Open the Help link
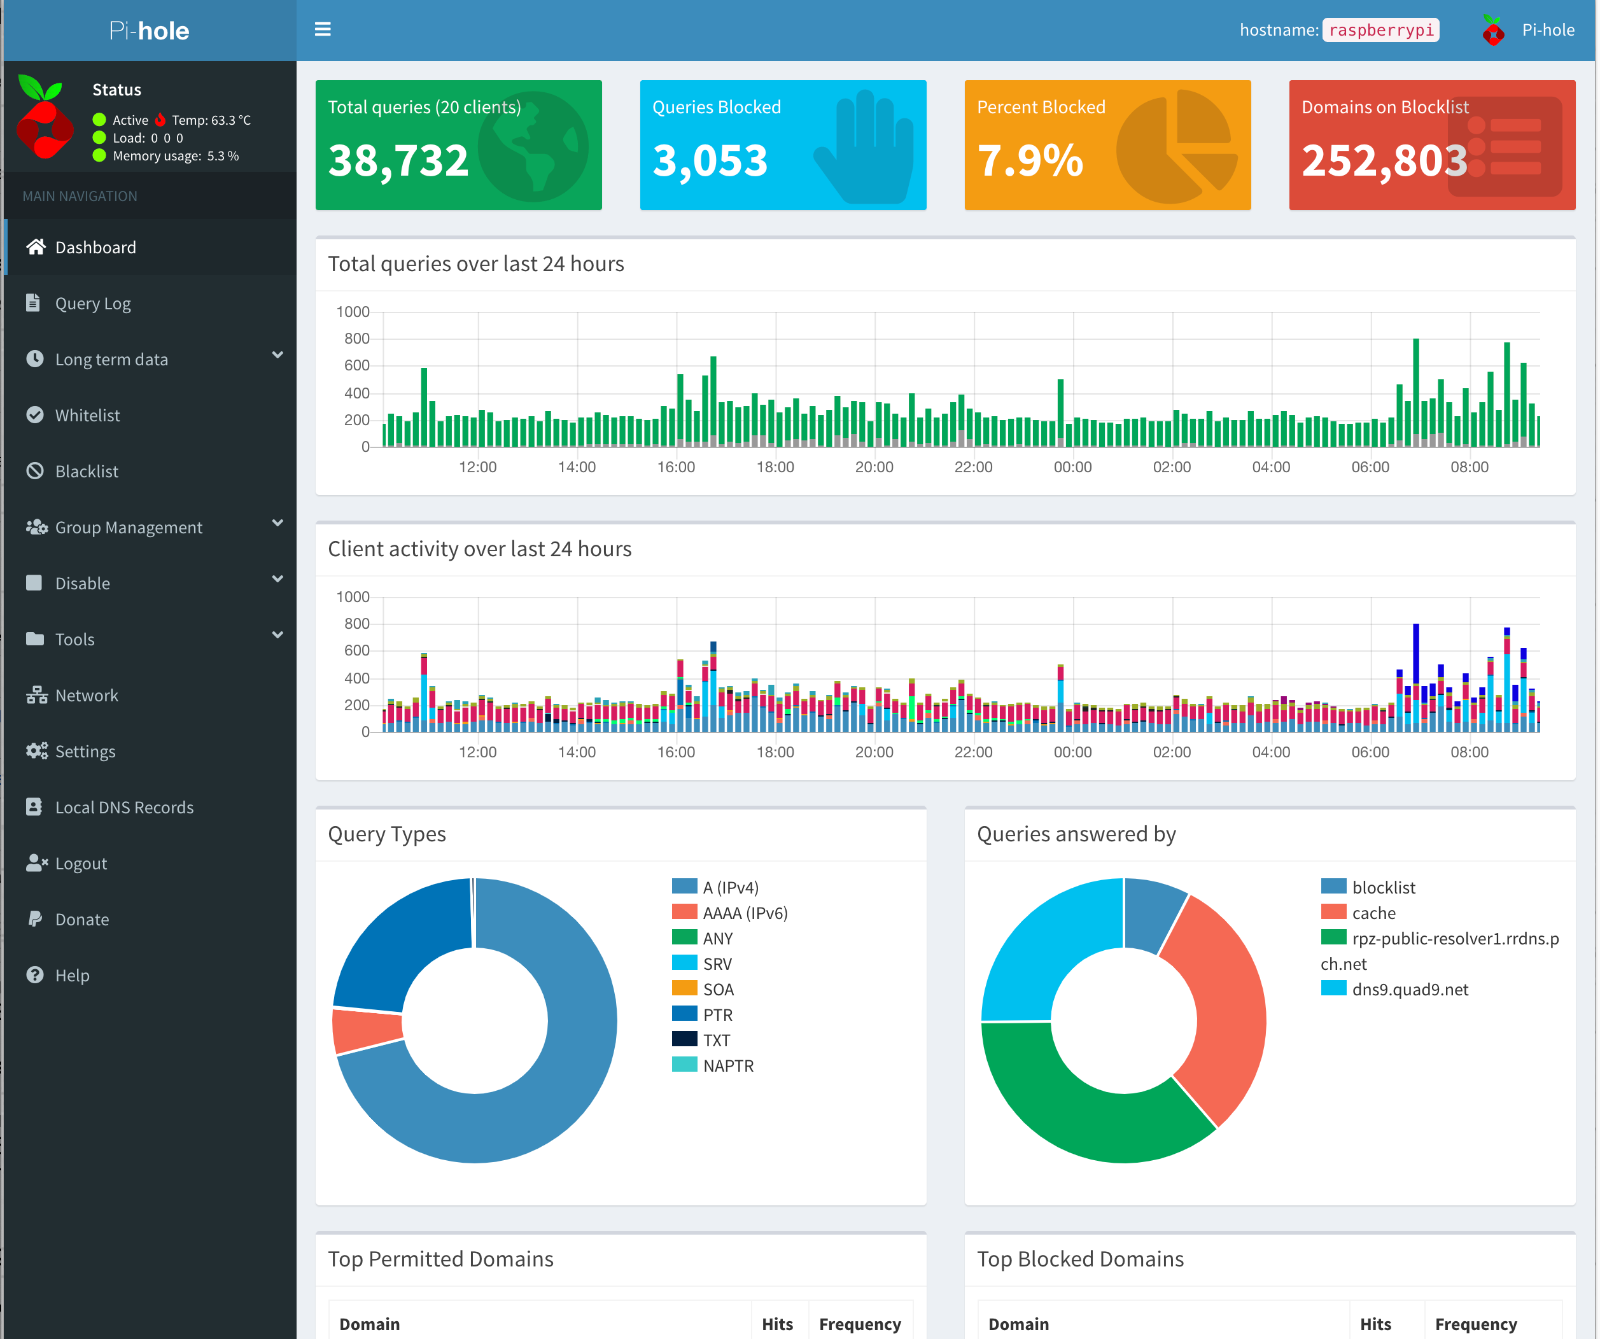 point(150,975)
